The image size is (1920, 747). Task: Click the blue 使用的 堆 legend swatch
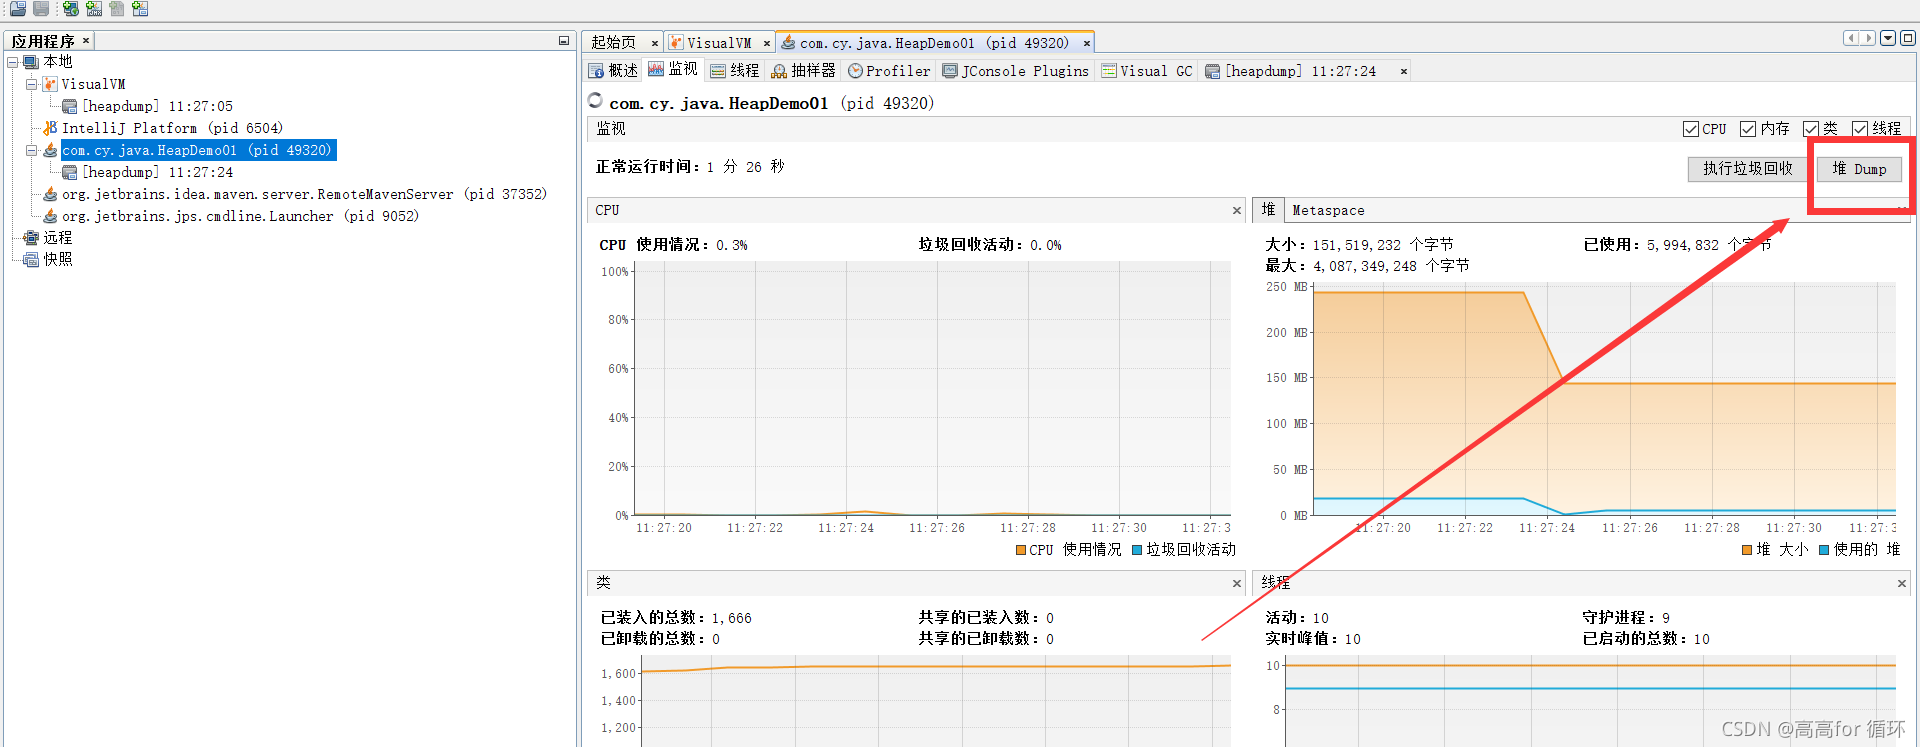pos(1824,550)
